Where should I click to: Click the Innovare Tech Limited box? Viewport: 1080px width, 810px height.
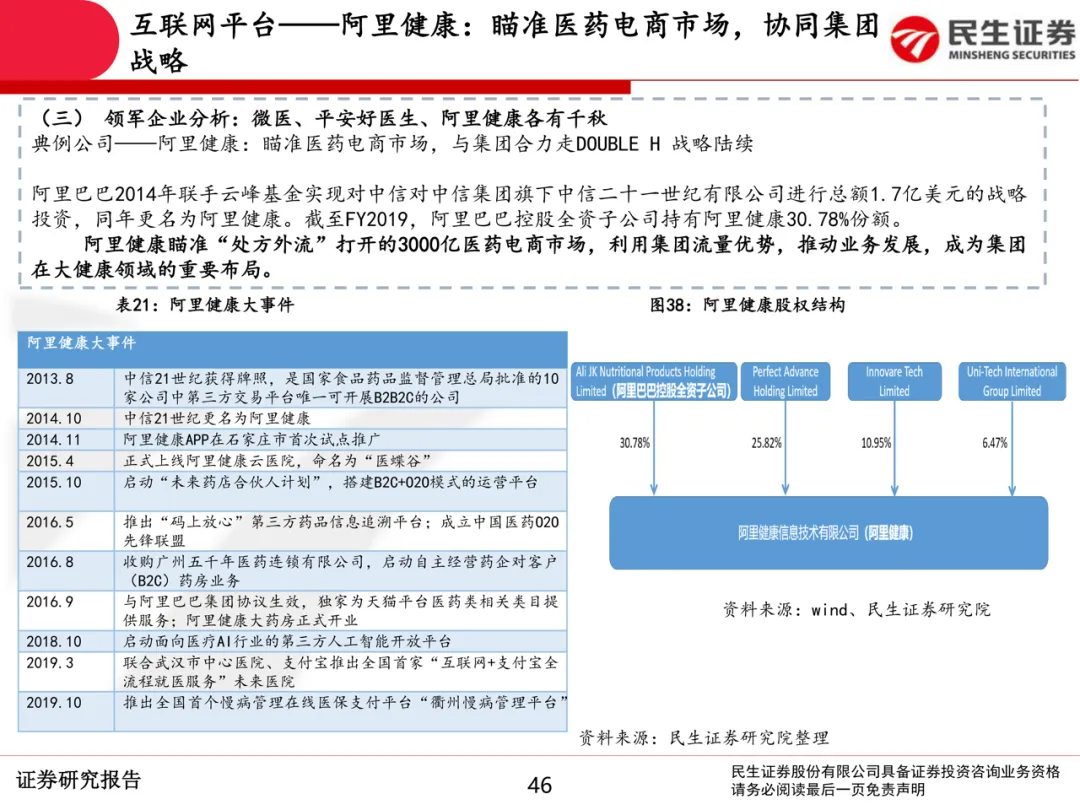click(894, 382)
